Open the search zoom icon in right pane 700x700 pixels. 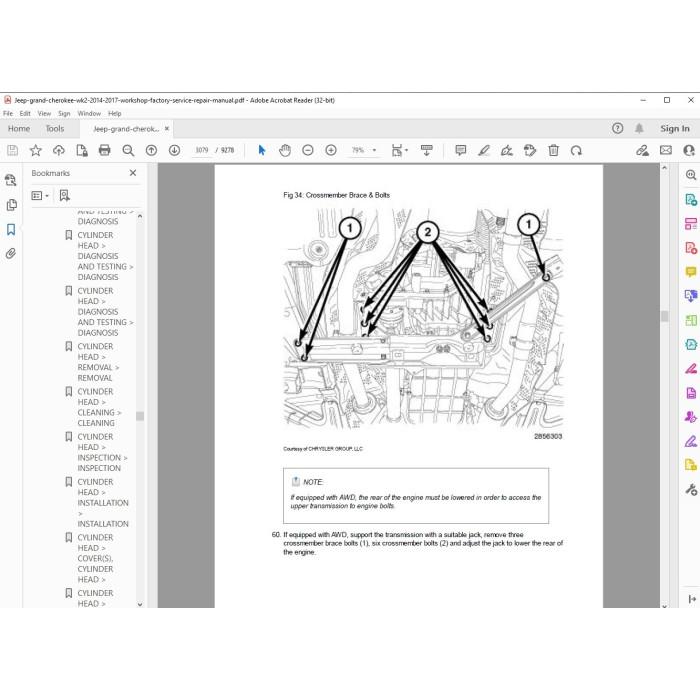(x=691, y=175)
